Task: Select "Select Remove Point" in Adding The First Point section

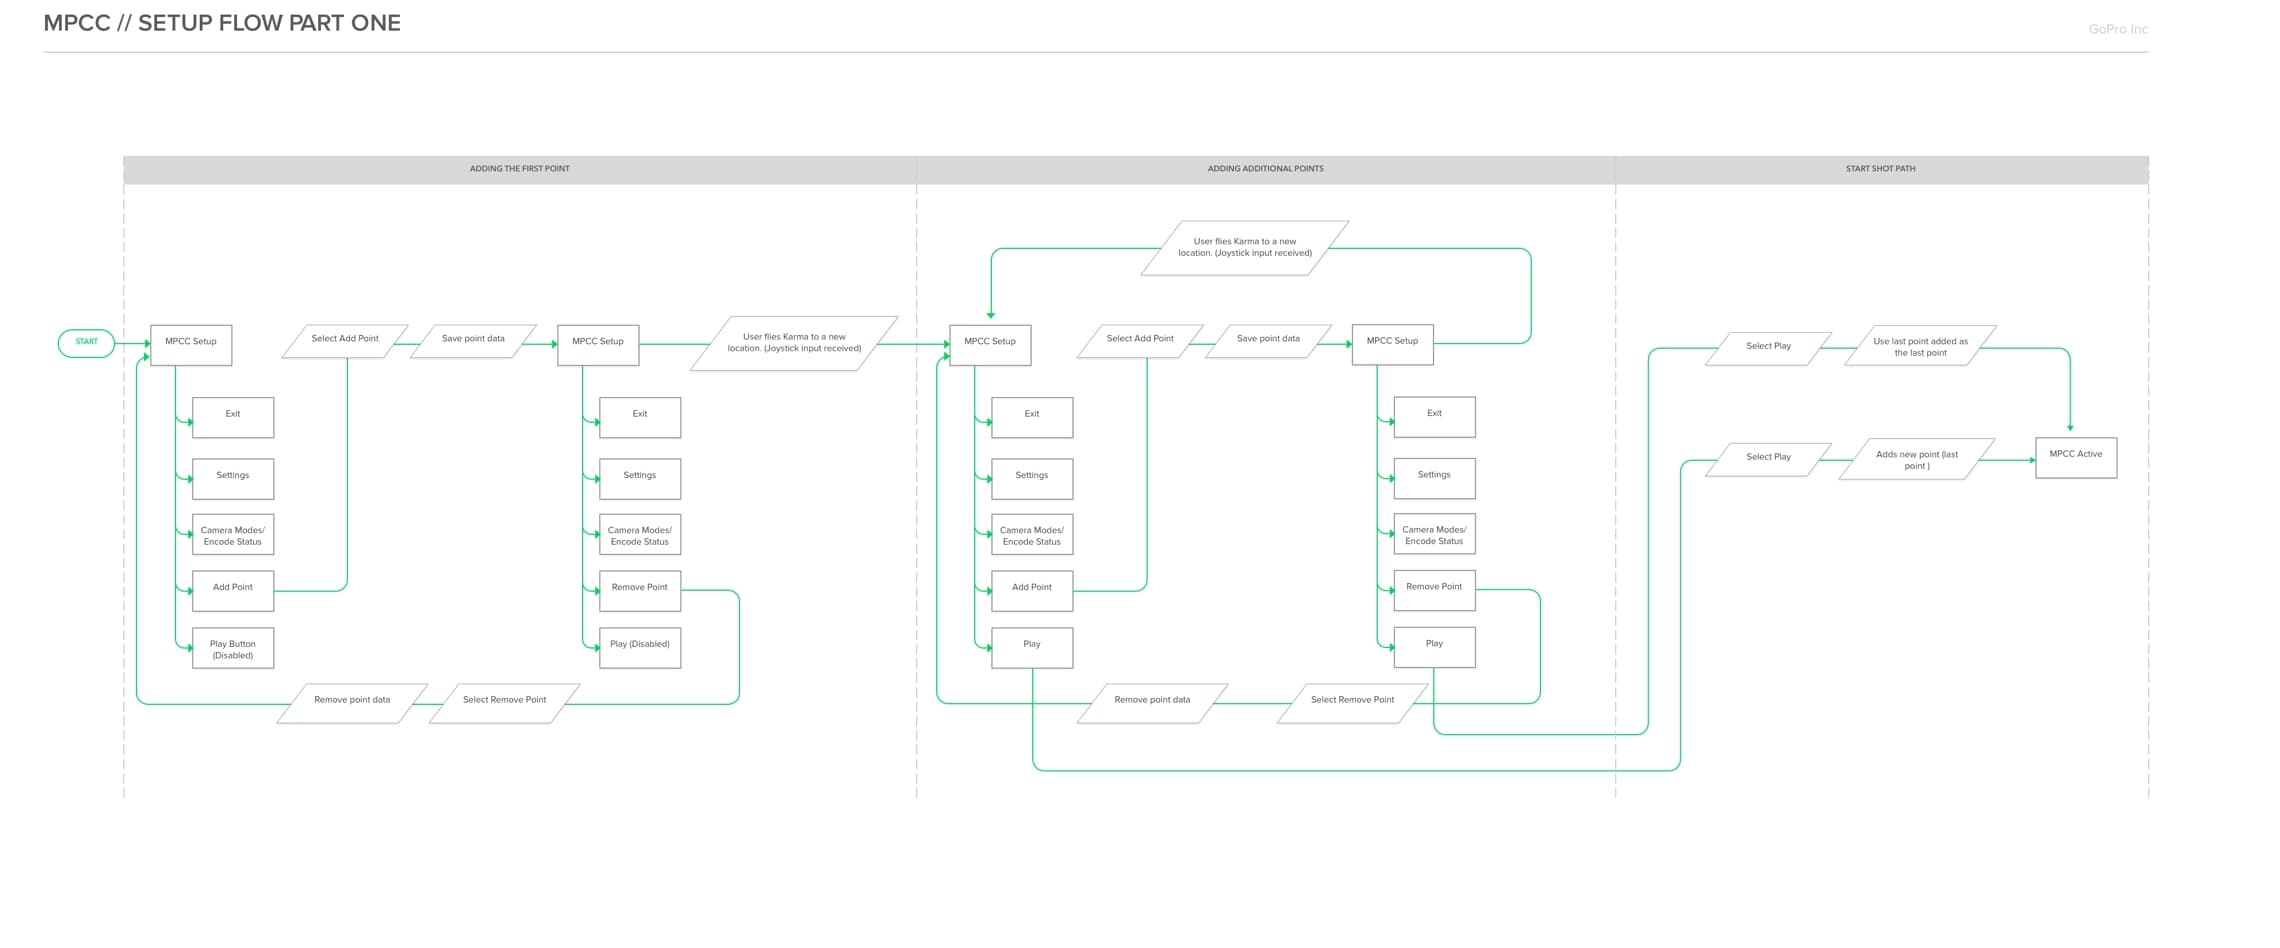Action: (504, 703)
